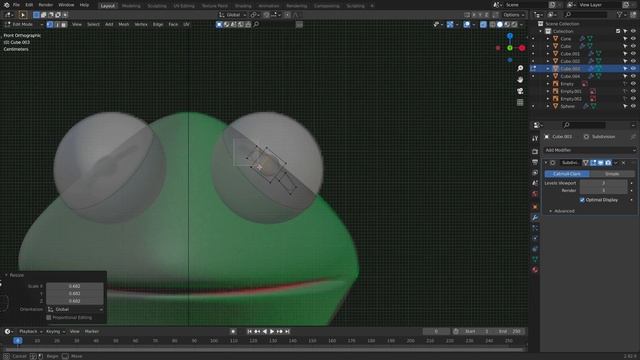This screenshot has width=640, height=360.
Task: Click the green Y axis gizmo ball
Action: click(x=510, y=48)
